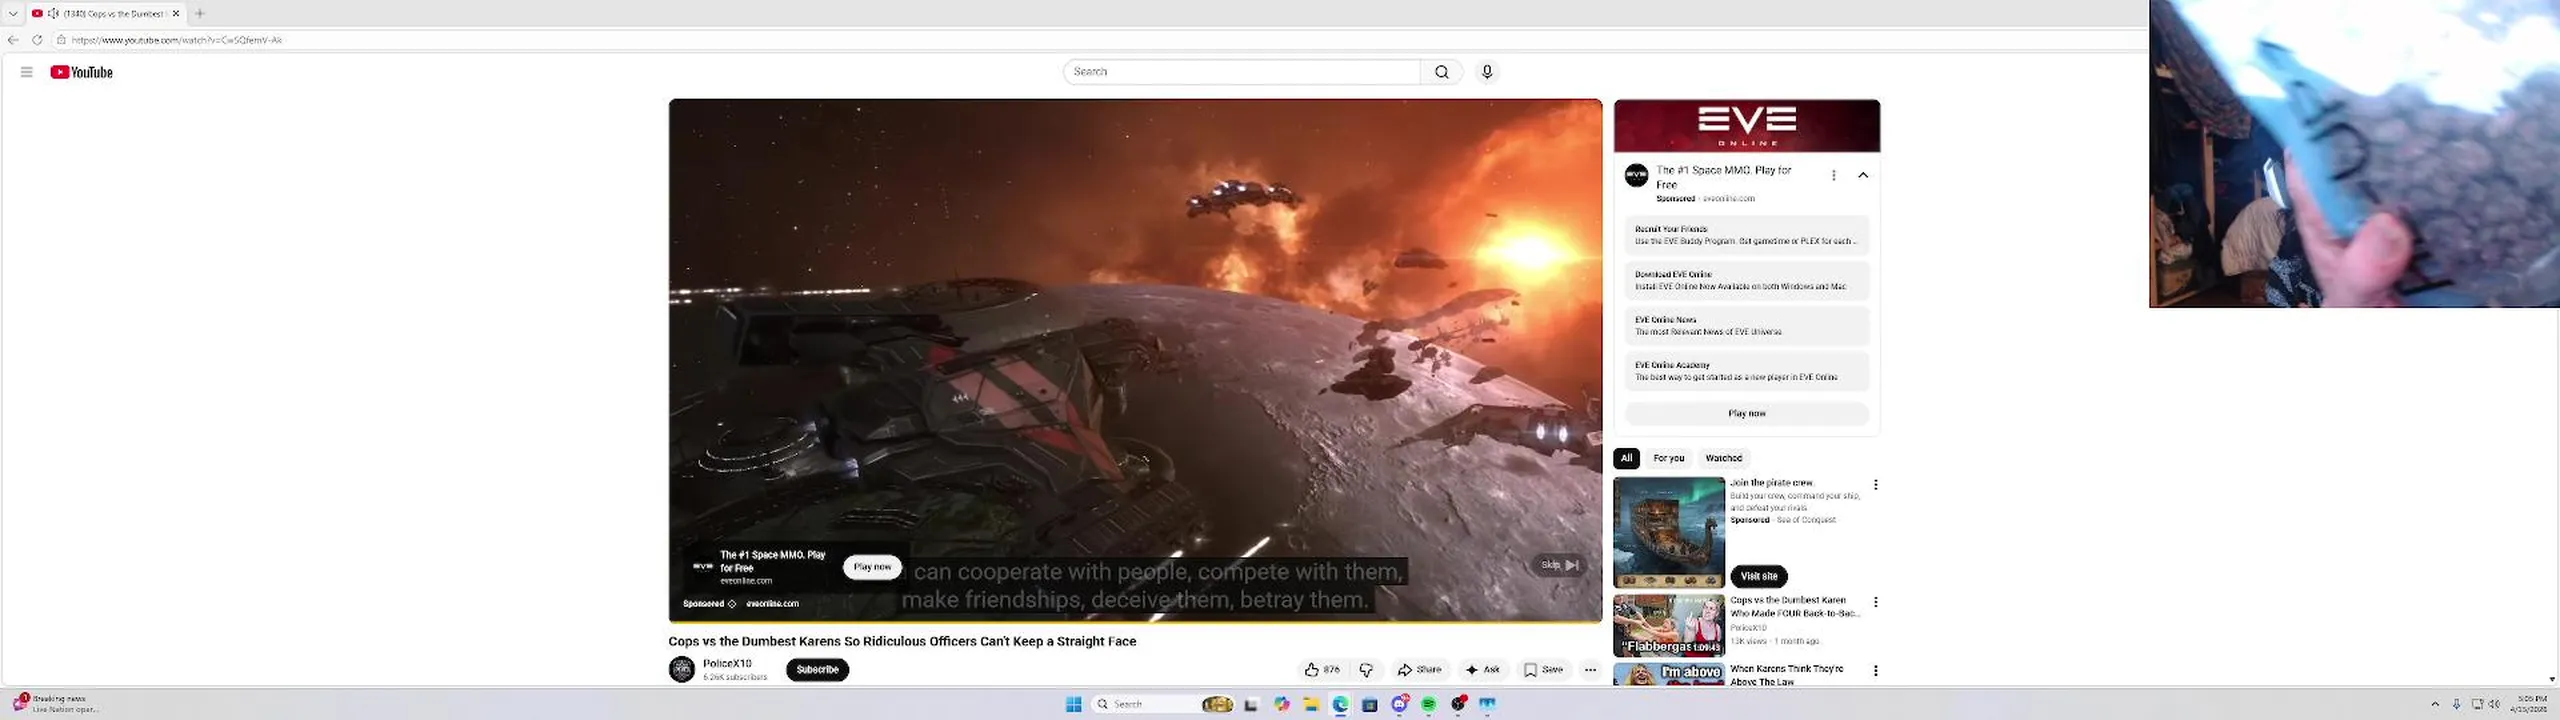Open the Flabbergasted Karen video thumbnail
Image resolution: width=2560 pixels, height=720 pixels.
pos(1669,625)
